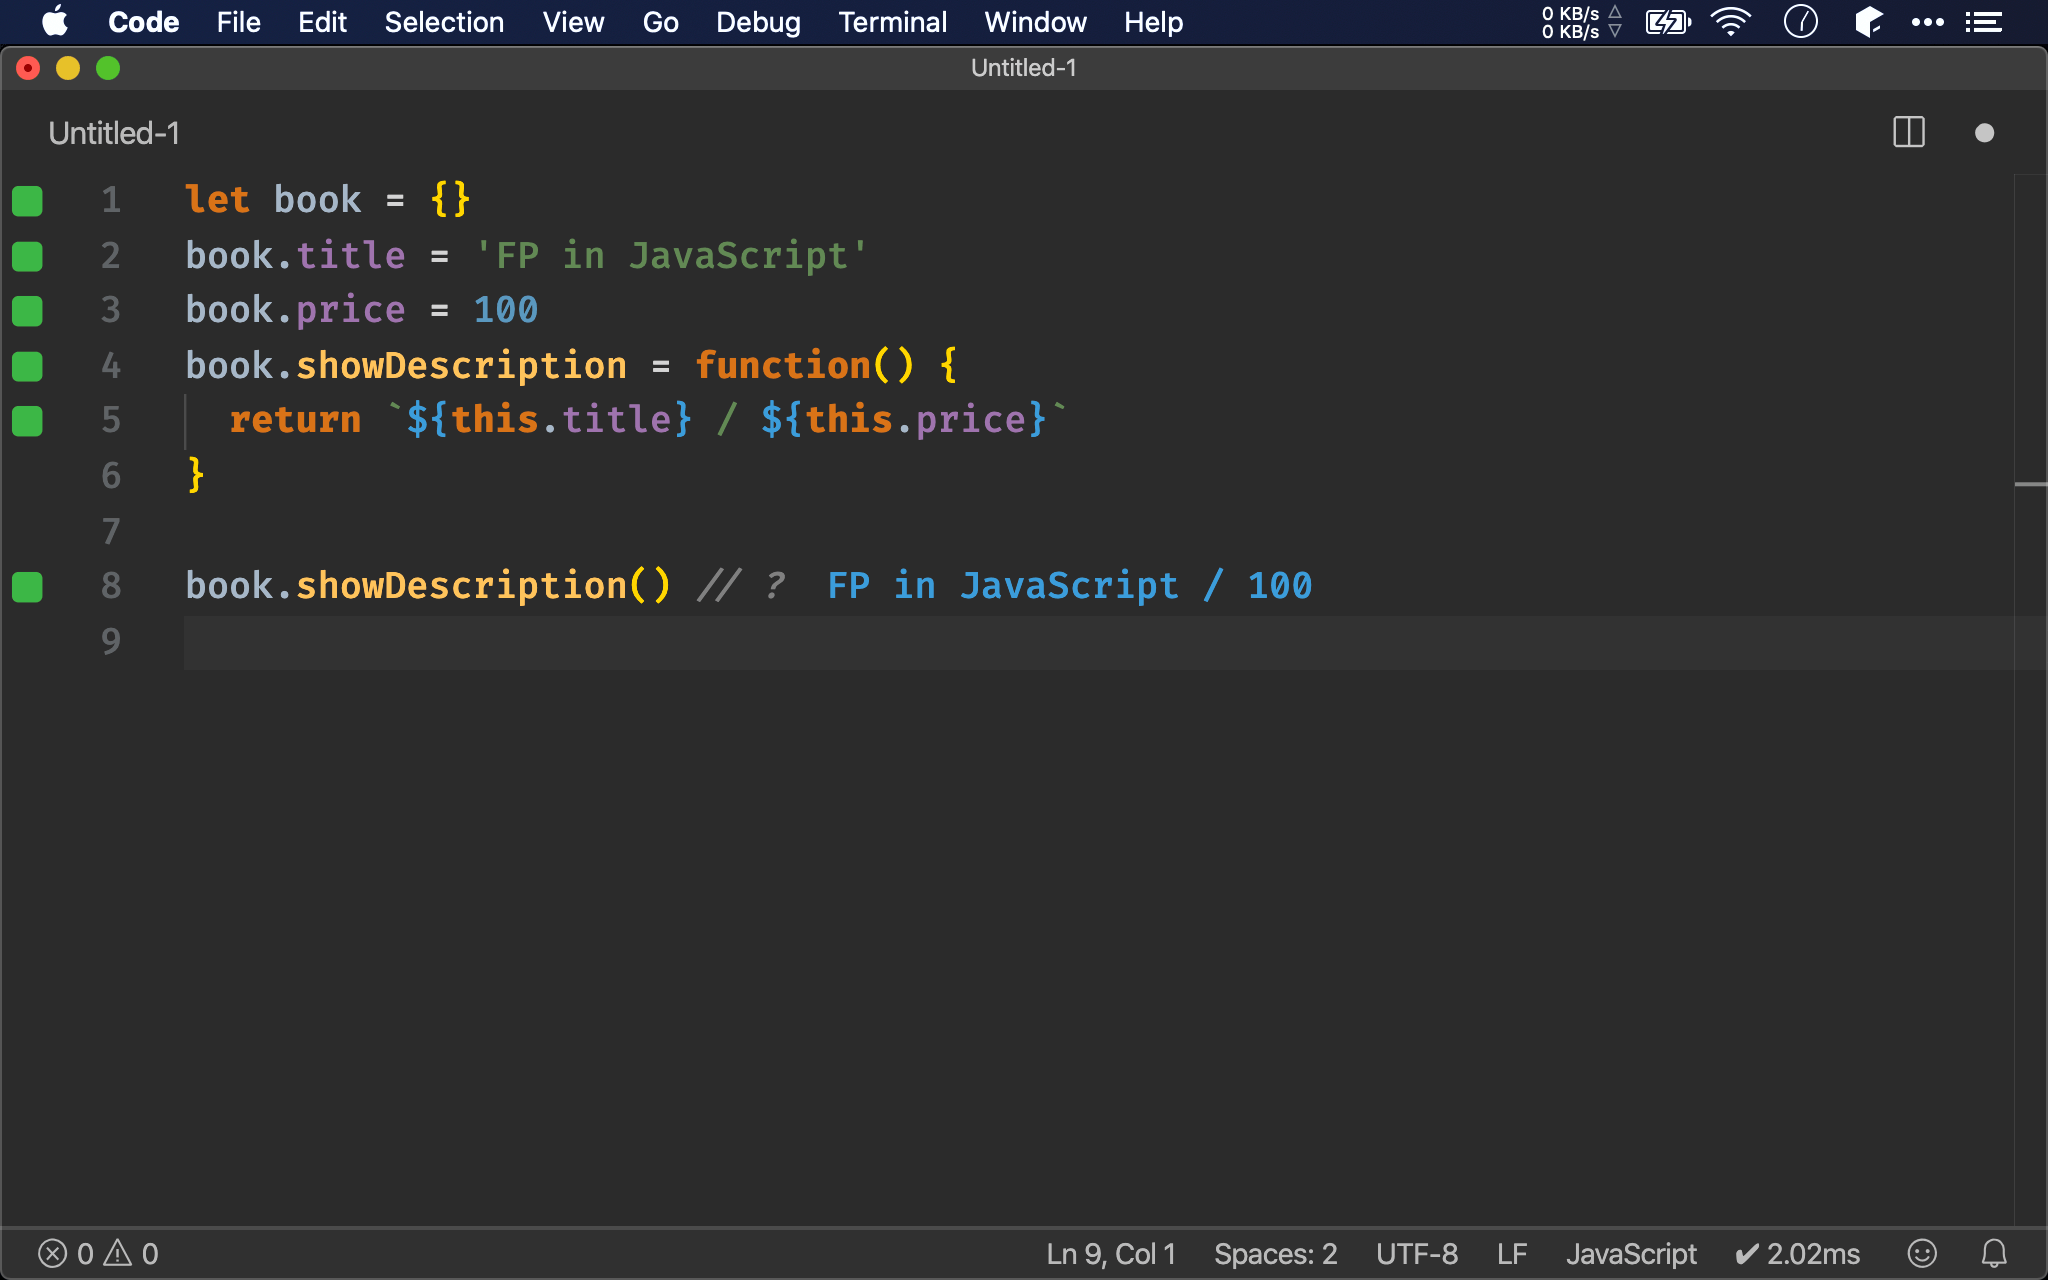Screen dimensions: 2048x1280
Task: Click green coverage indicator on line 1
Action: tap(27, 200)
